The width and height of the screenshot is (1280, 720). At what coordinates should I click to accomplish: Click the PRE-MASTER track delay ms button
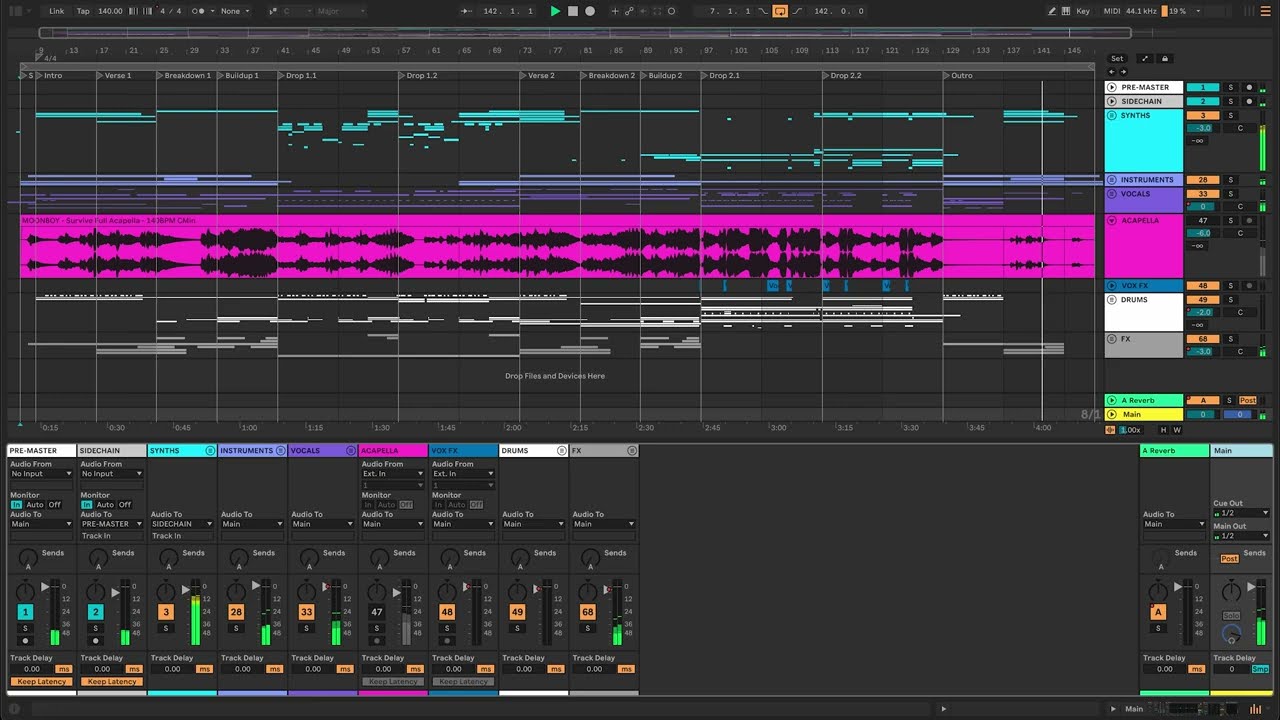64,669
